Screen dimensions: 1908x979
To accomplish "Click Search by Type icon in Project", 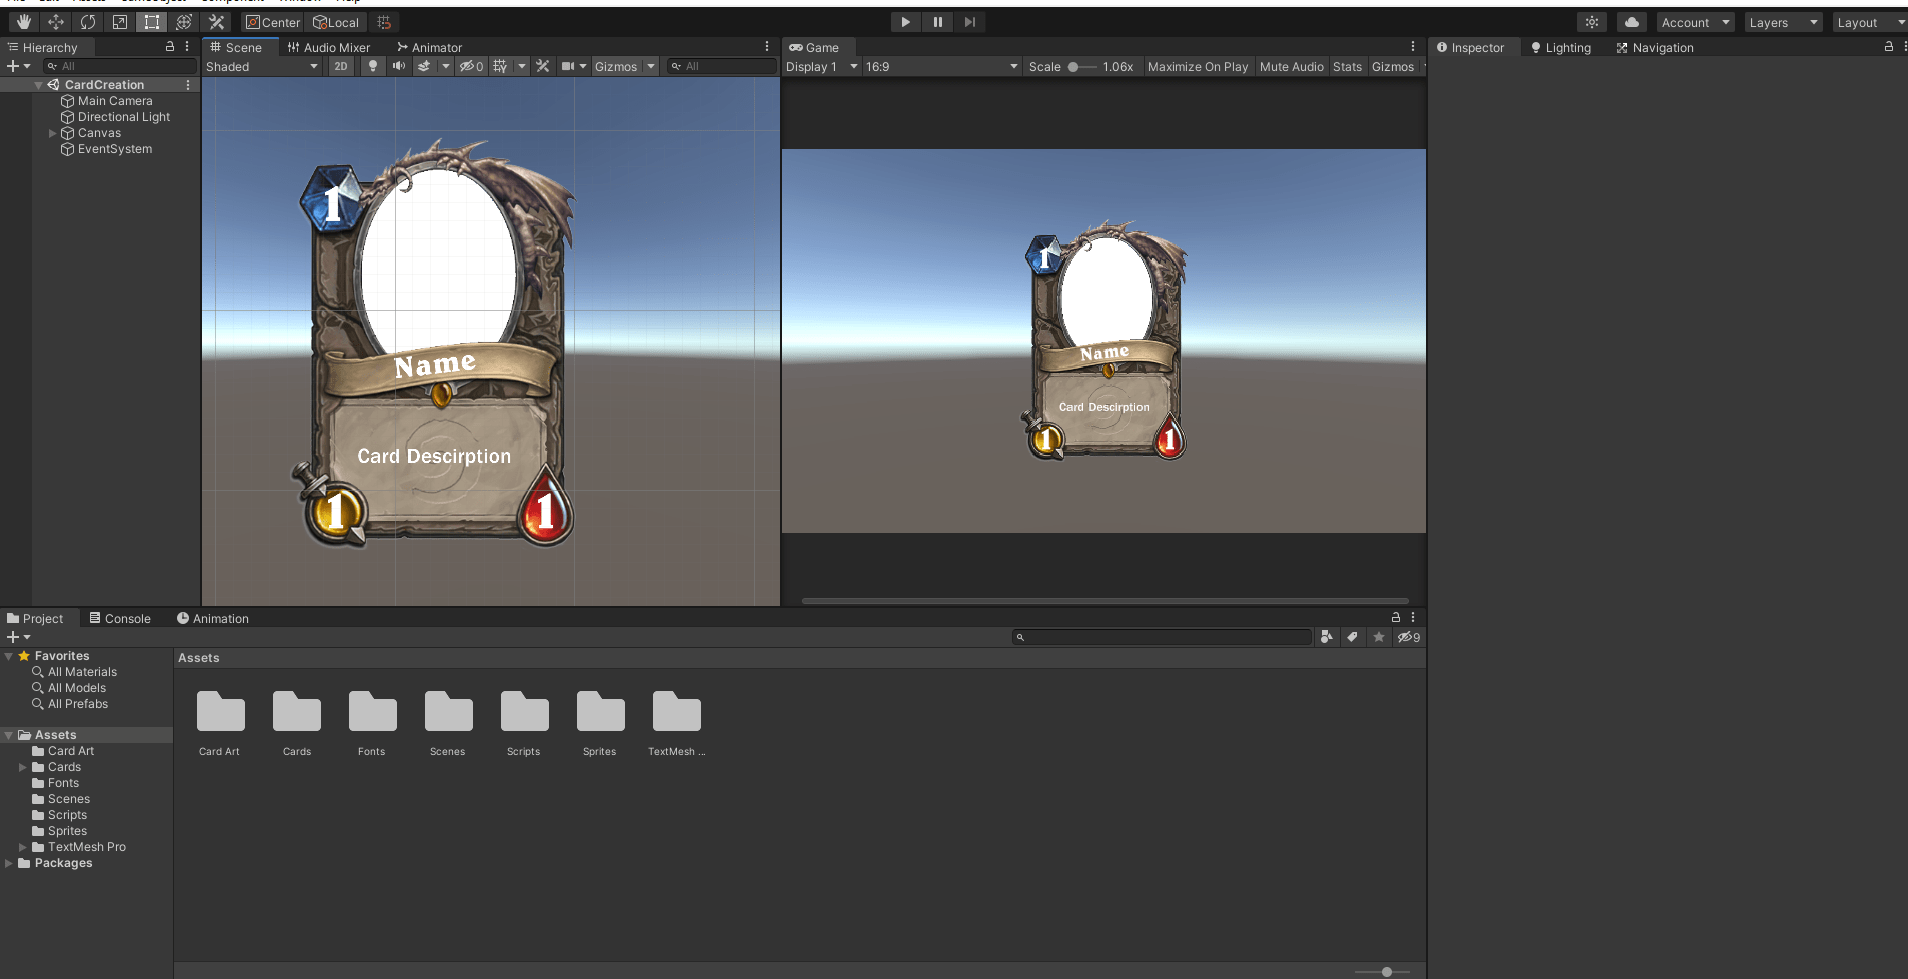I will 1326,637.
